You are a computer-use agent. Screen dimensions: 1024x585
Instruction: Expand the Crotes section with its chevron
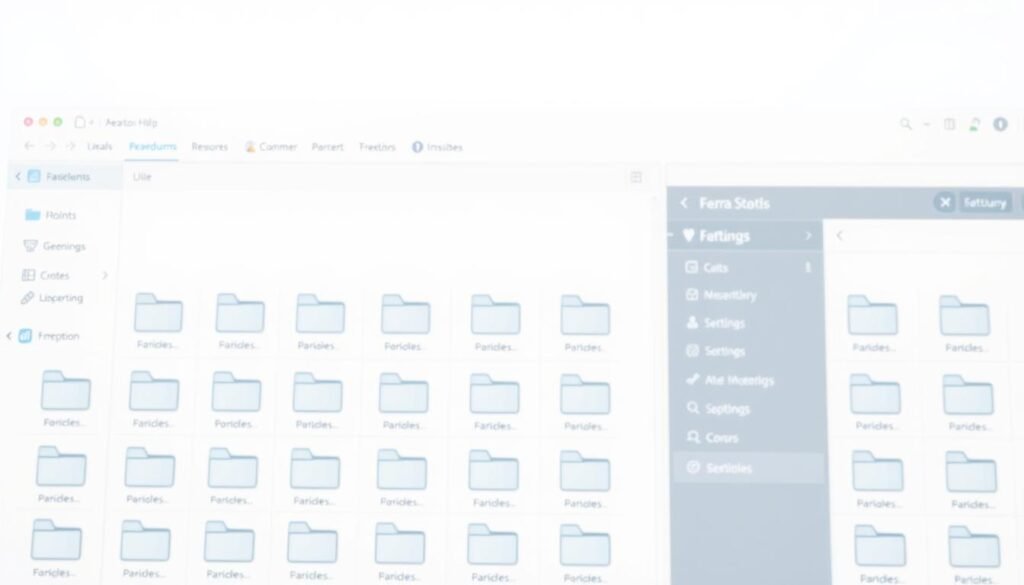coord(106,275)
